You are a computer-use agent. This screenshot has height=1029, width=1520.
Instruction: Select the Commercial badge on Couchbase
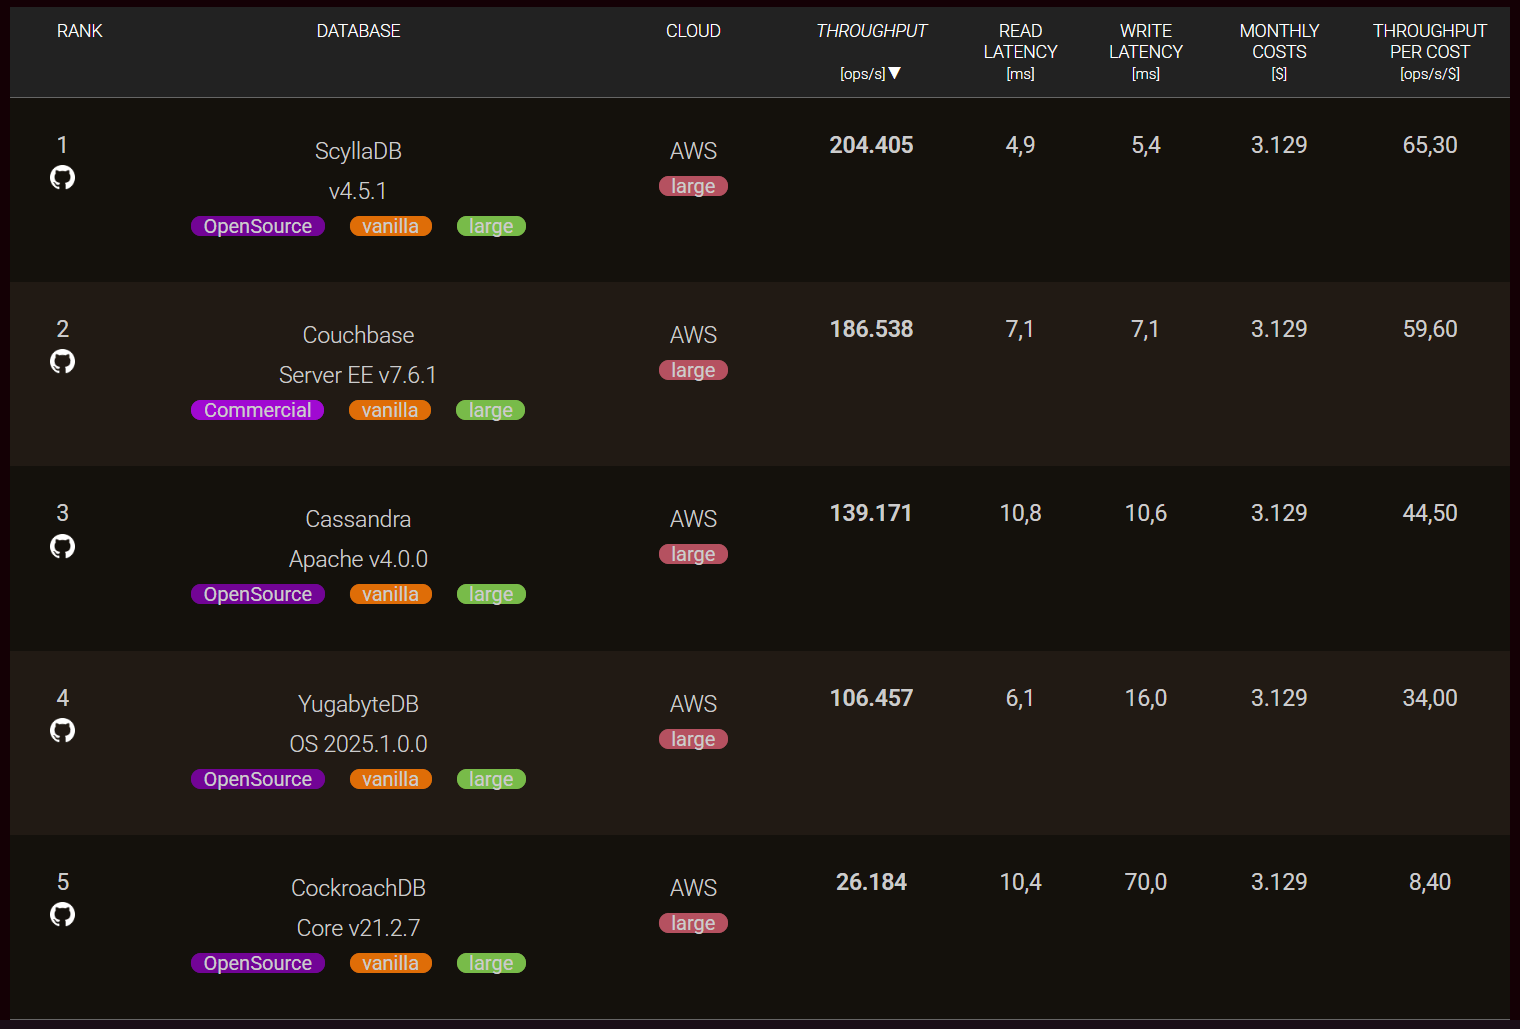coord(257,409)
